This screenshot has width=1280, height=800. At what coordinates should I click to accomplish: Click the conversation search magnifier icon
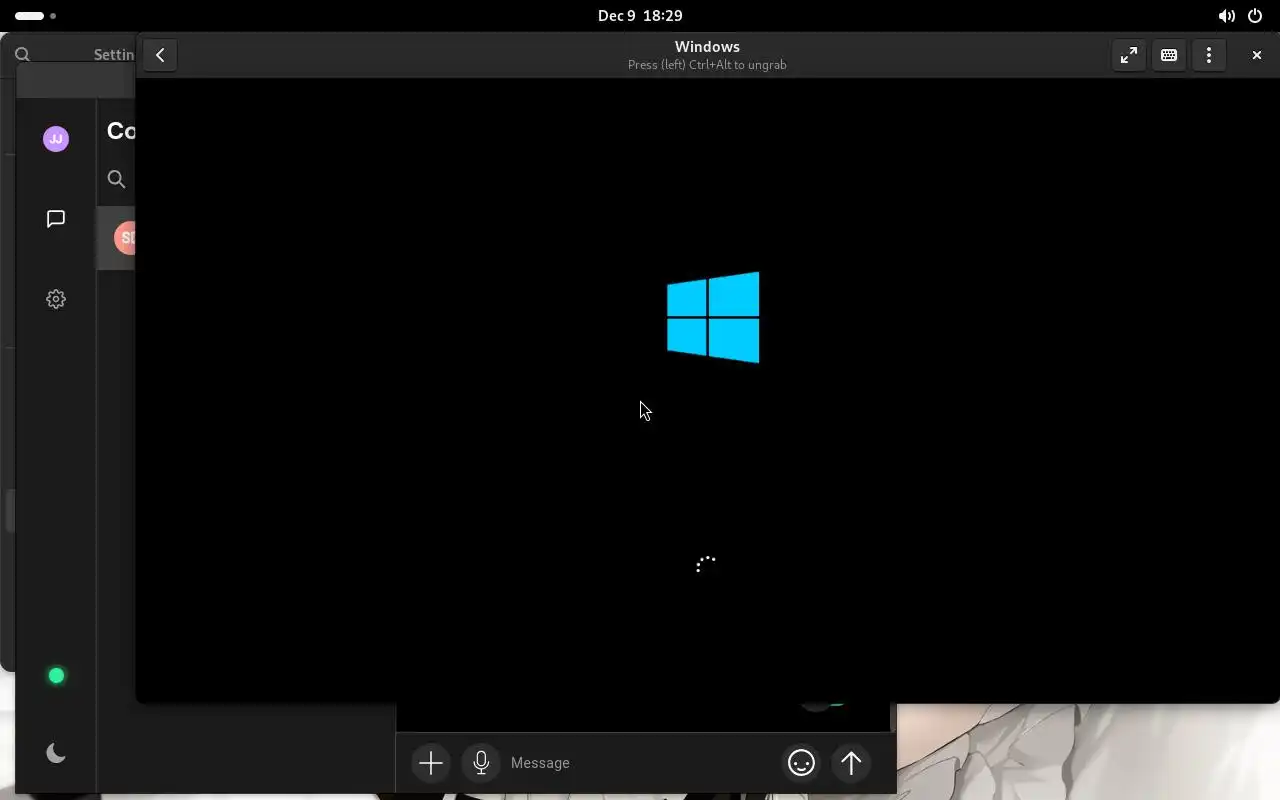click(117, 179)
